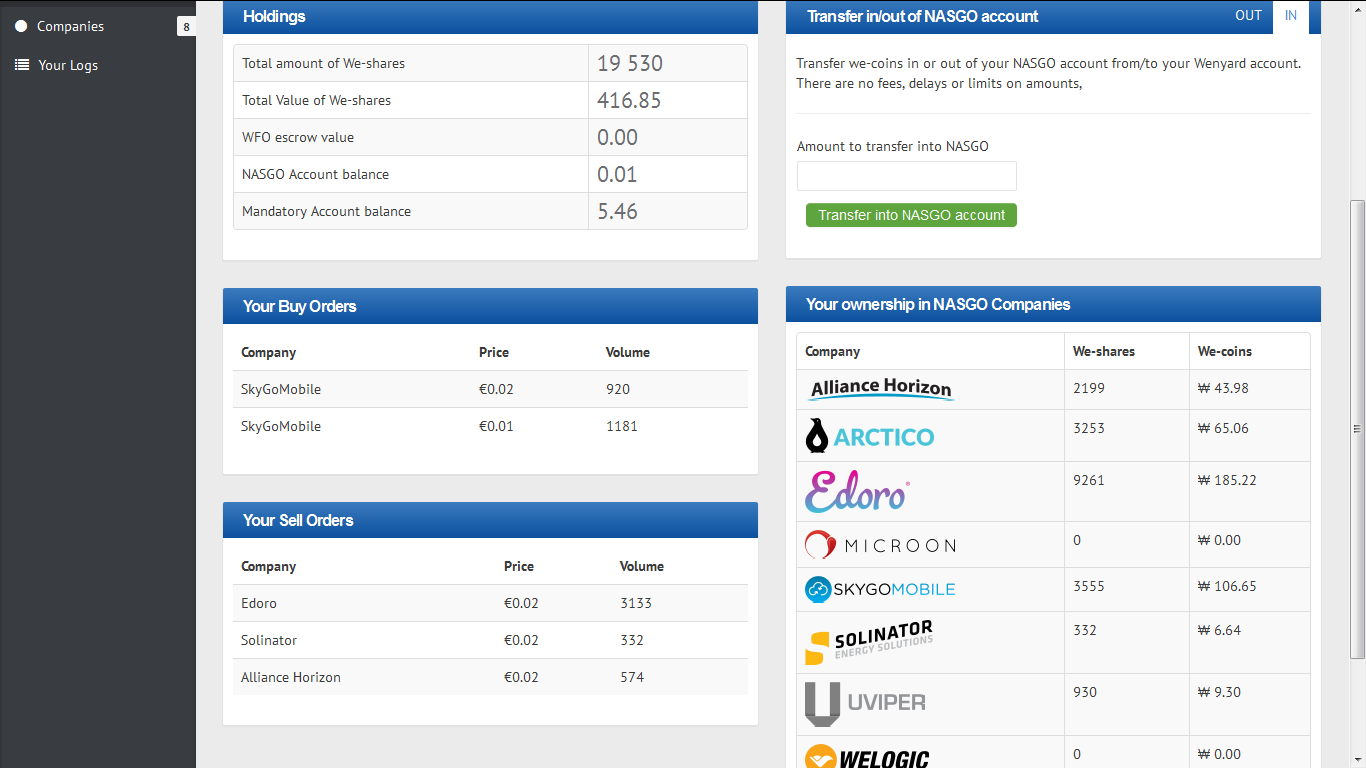Click the Welogic company logo
This screenshot has height=768, width=1366.
(867, 757)
